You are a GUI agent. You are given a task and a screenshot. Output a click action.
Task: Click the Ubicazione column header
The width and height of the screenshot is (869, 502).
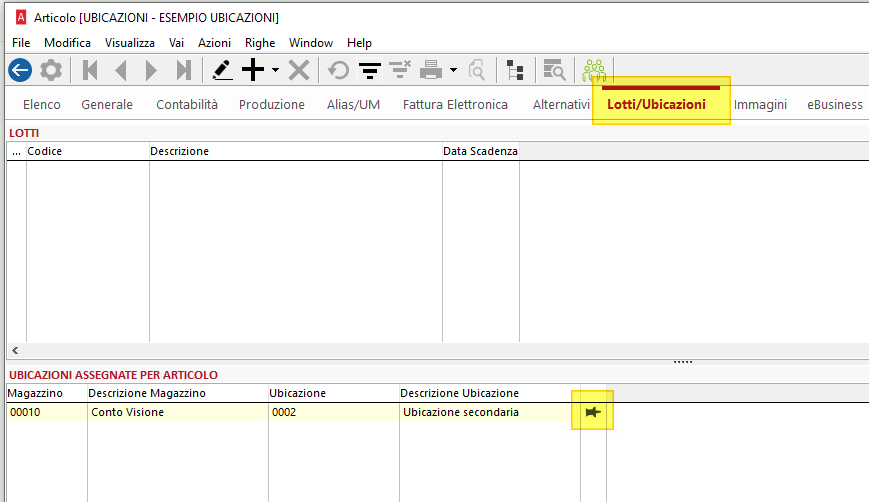tap(334, 393)
